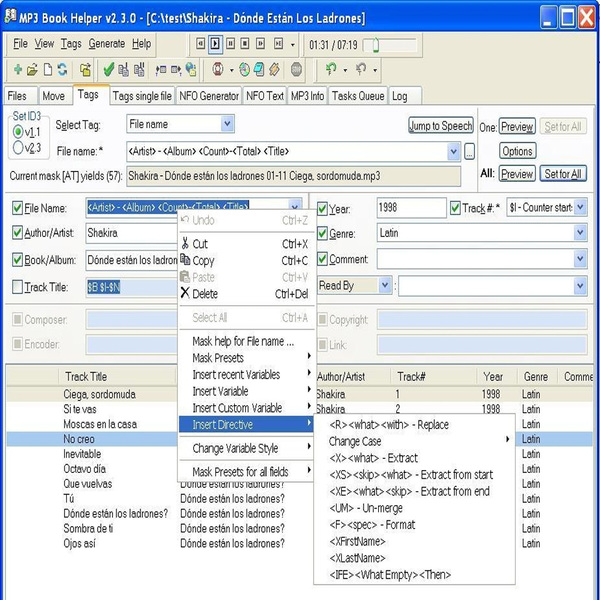The width and height of the screenshot is (600, 600).
Task: Open the green undo history dropdown arrow
Action: [x=345, y=70]
